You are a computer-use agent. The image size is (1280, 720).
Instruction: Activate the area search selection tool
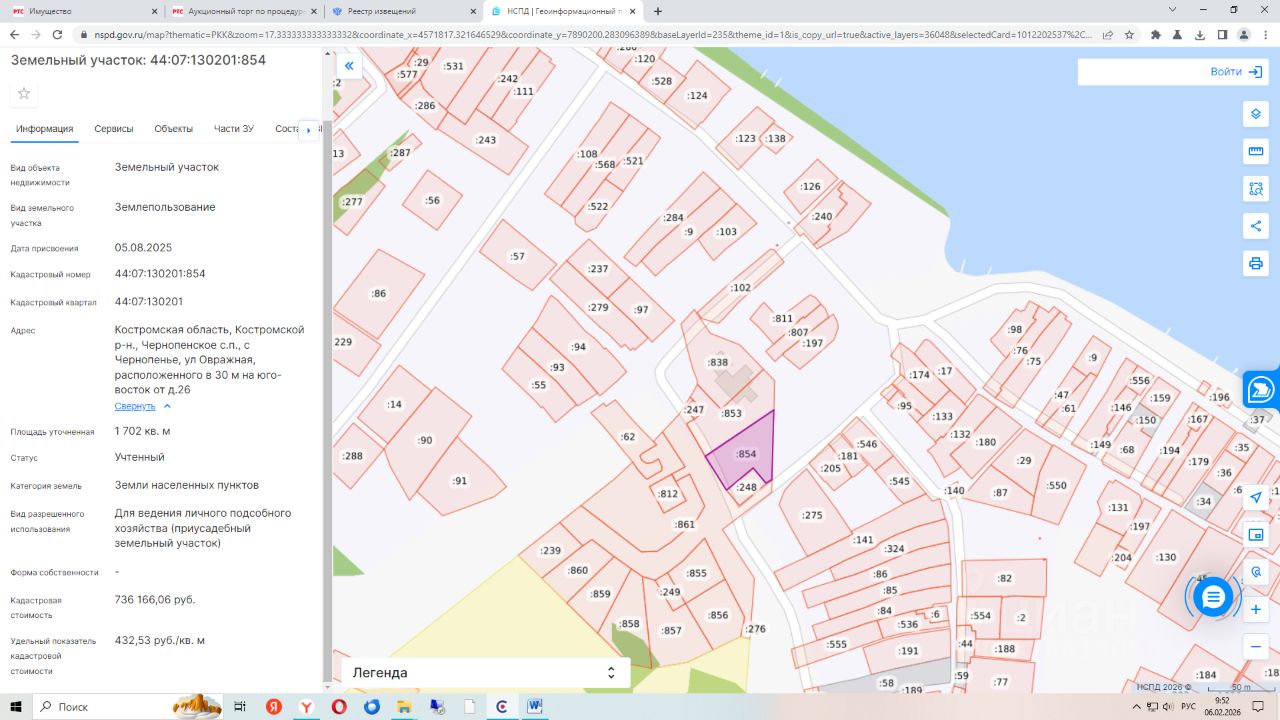coord(1255,188)
